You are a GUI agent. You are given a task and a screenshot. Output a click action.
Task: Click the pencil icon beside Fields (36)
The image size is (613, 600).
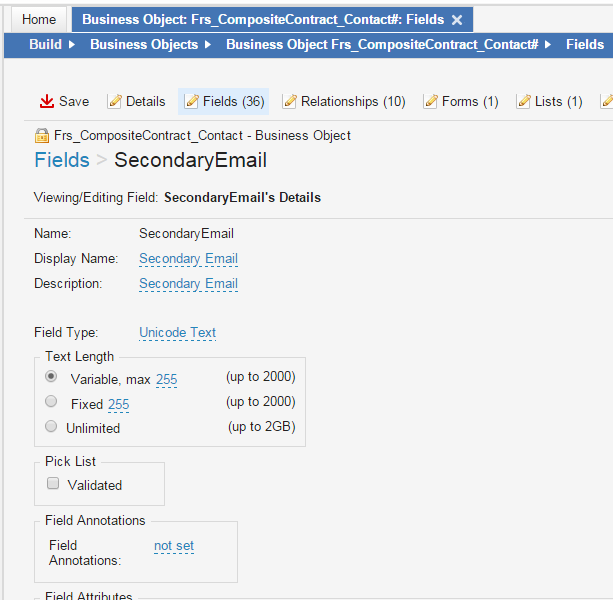192,101
